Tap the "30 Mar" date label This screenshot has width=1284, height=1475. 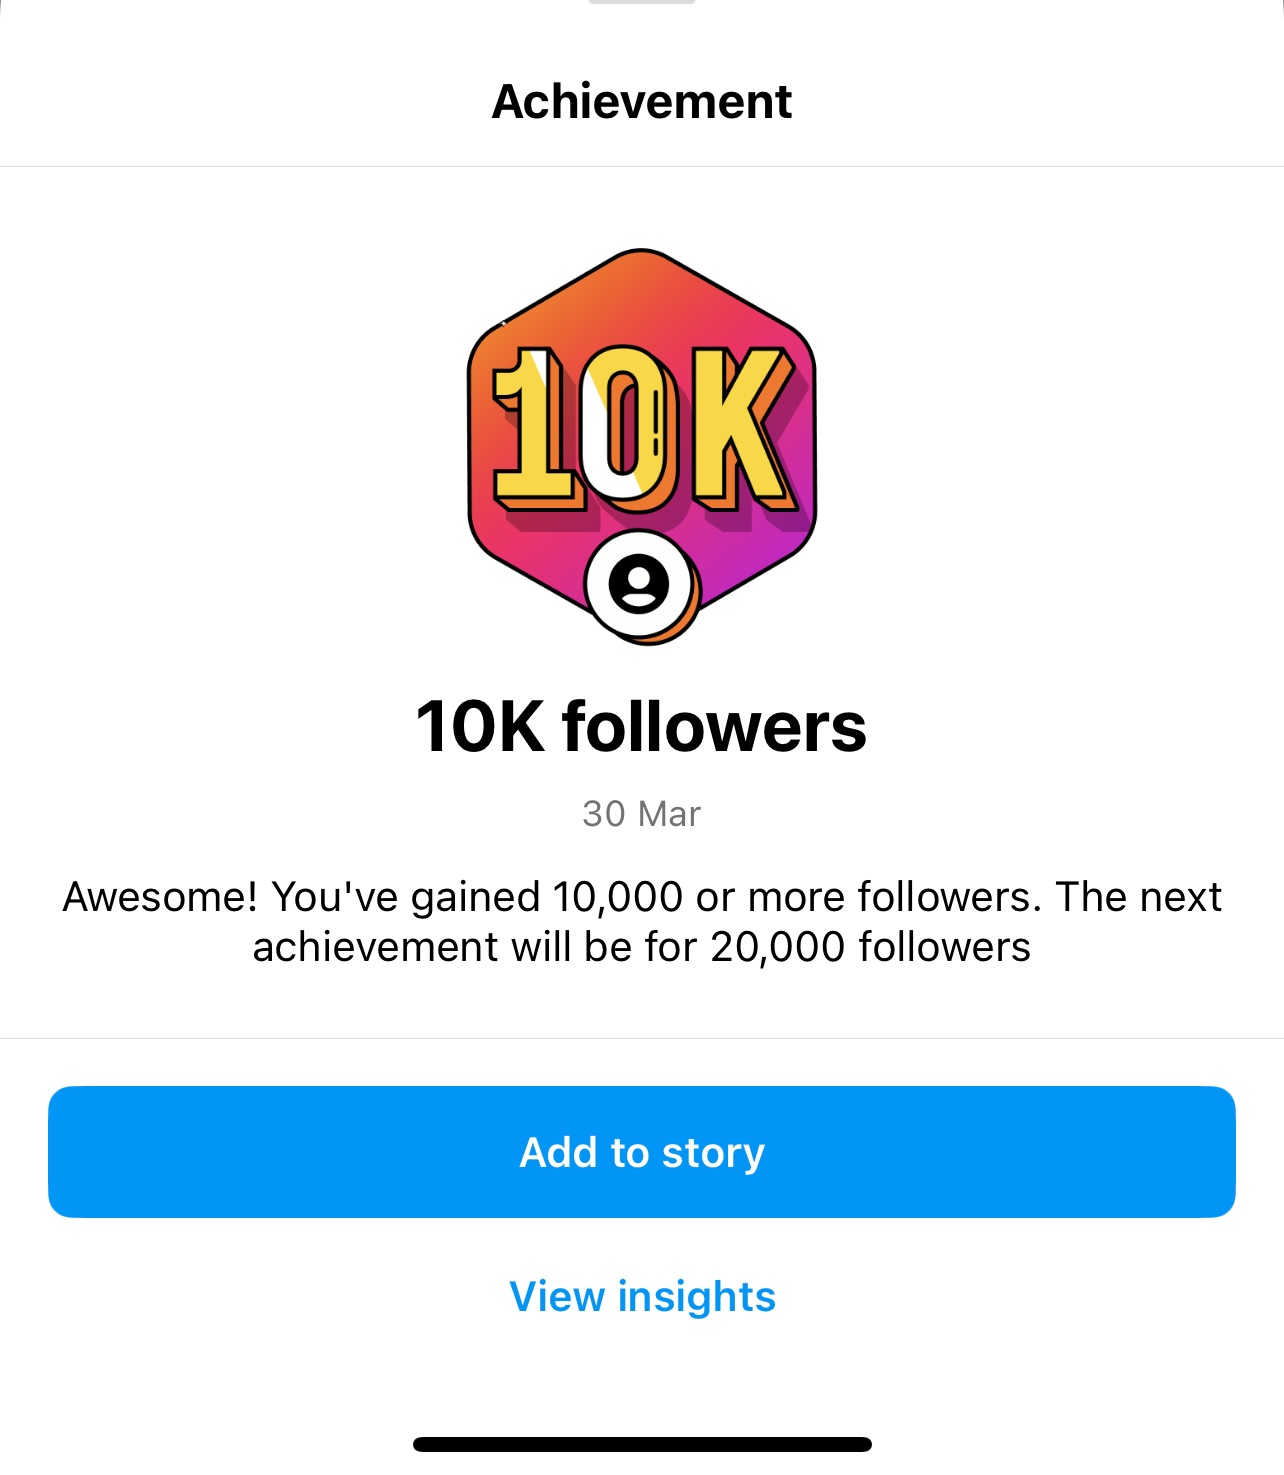coord(642,814)
